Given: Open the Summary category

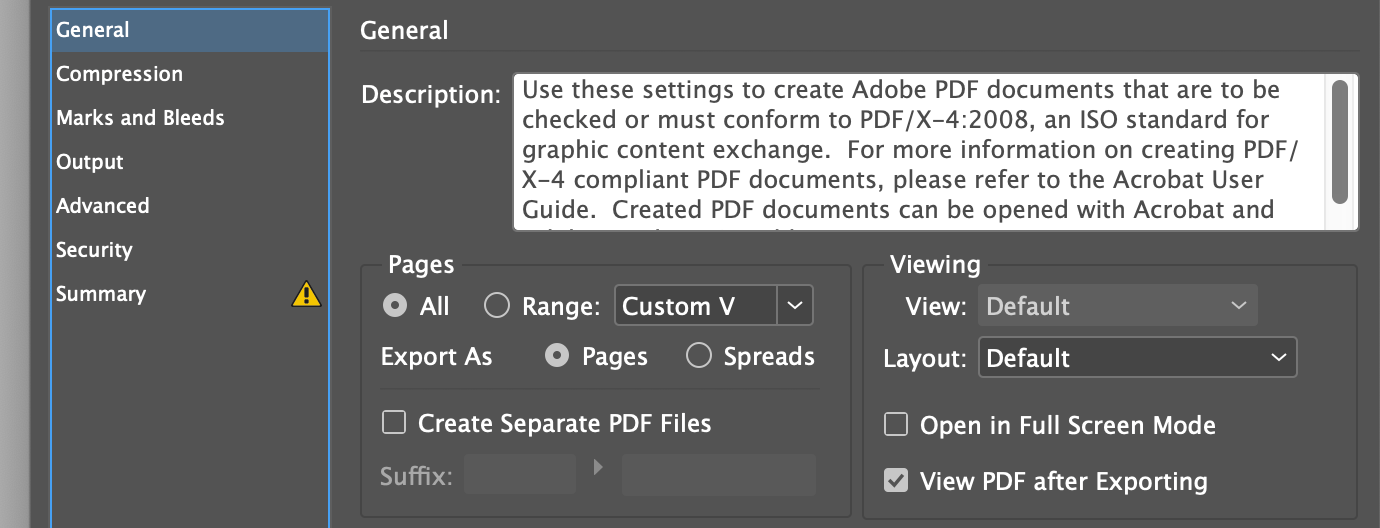Looking at the screenshot, I should [x=190, y=294].
